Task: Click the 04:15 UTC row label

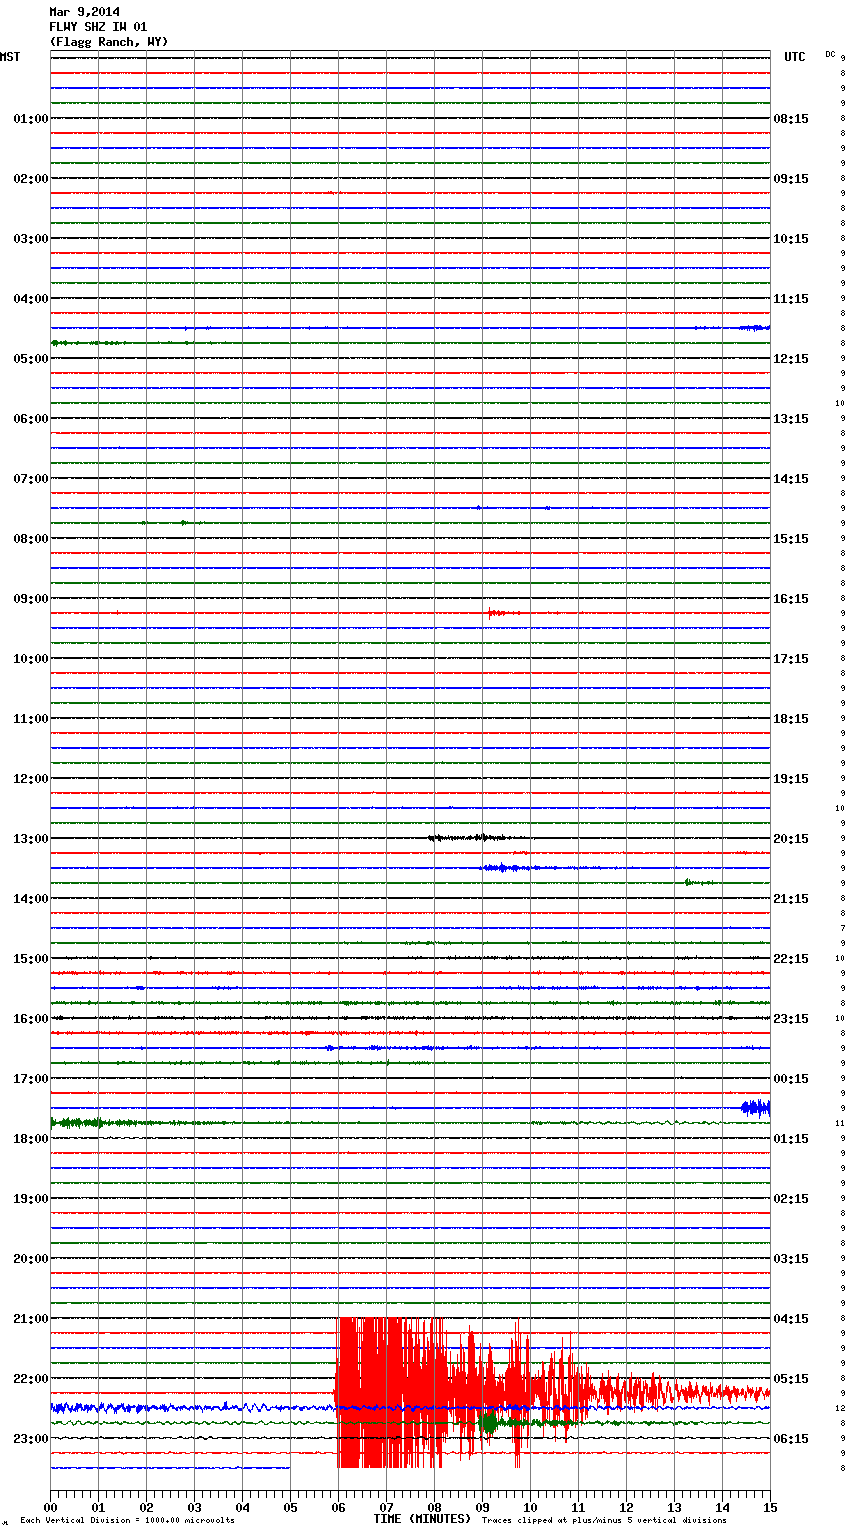Action: (x=791, y=1319)
